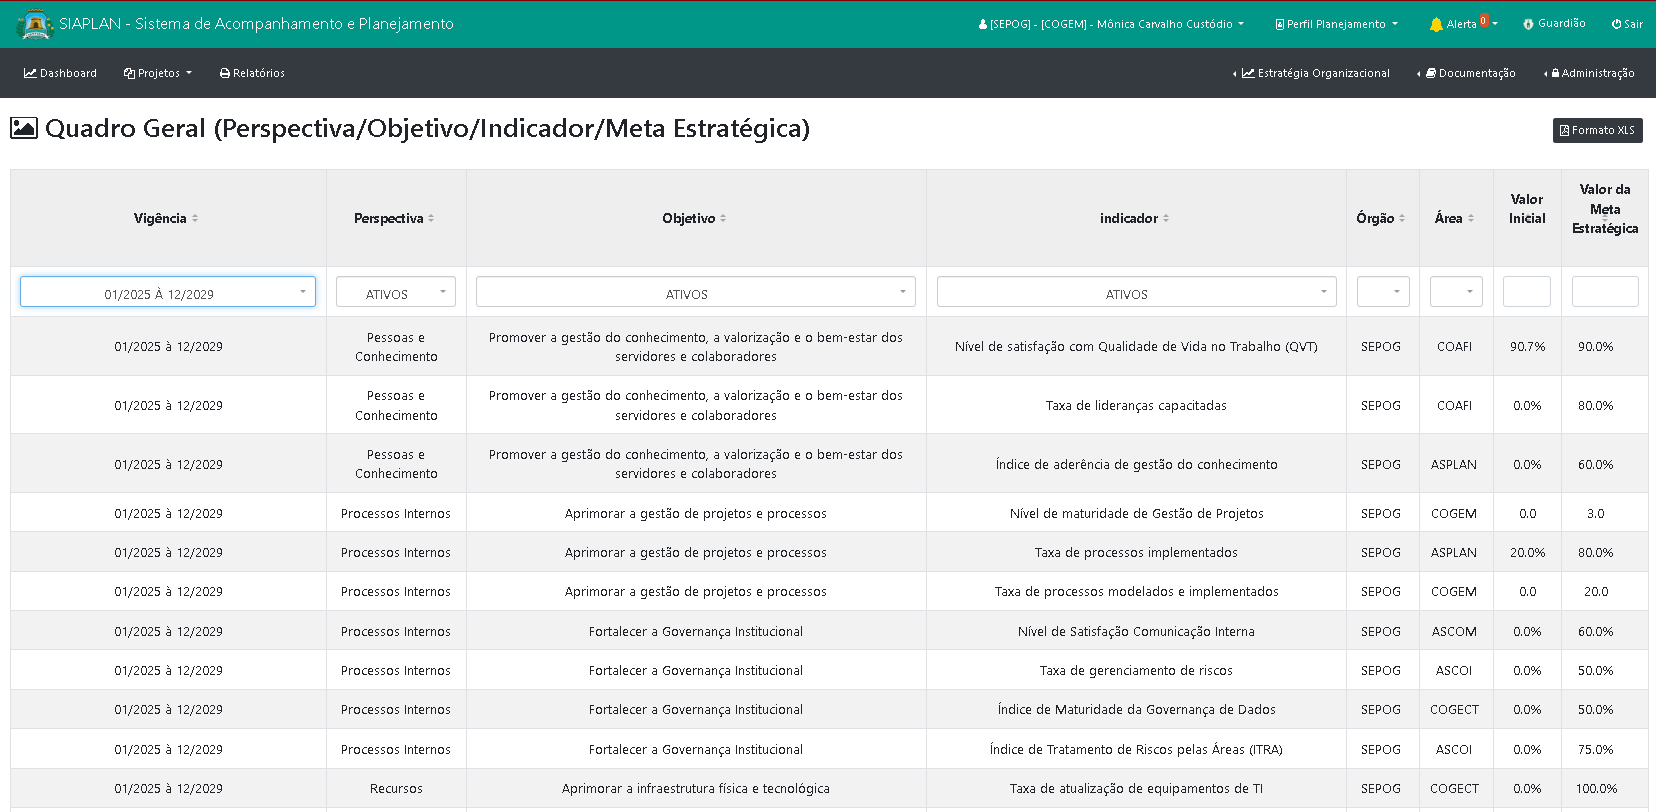Click 'Aprimorar a infraestrutura física e tecnológica' cell
The height and width of the screenshot is (812, 1656).
(696, 789)
